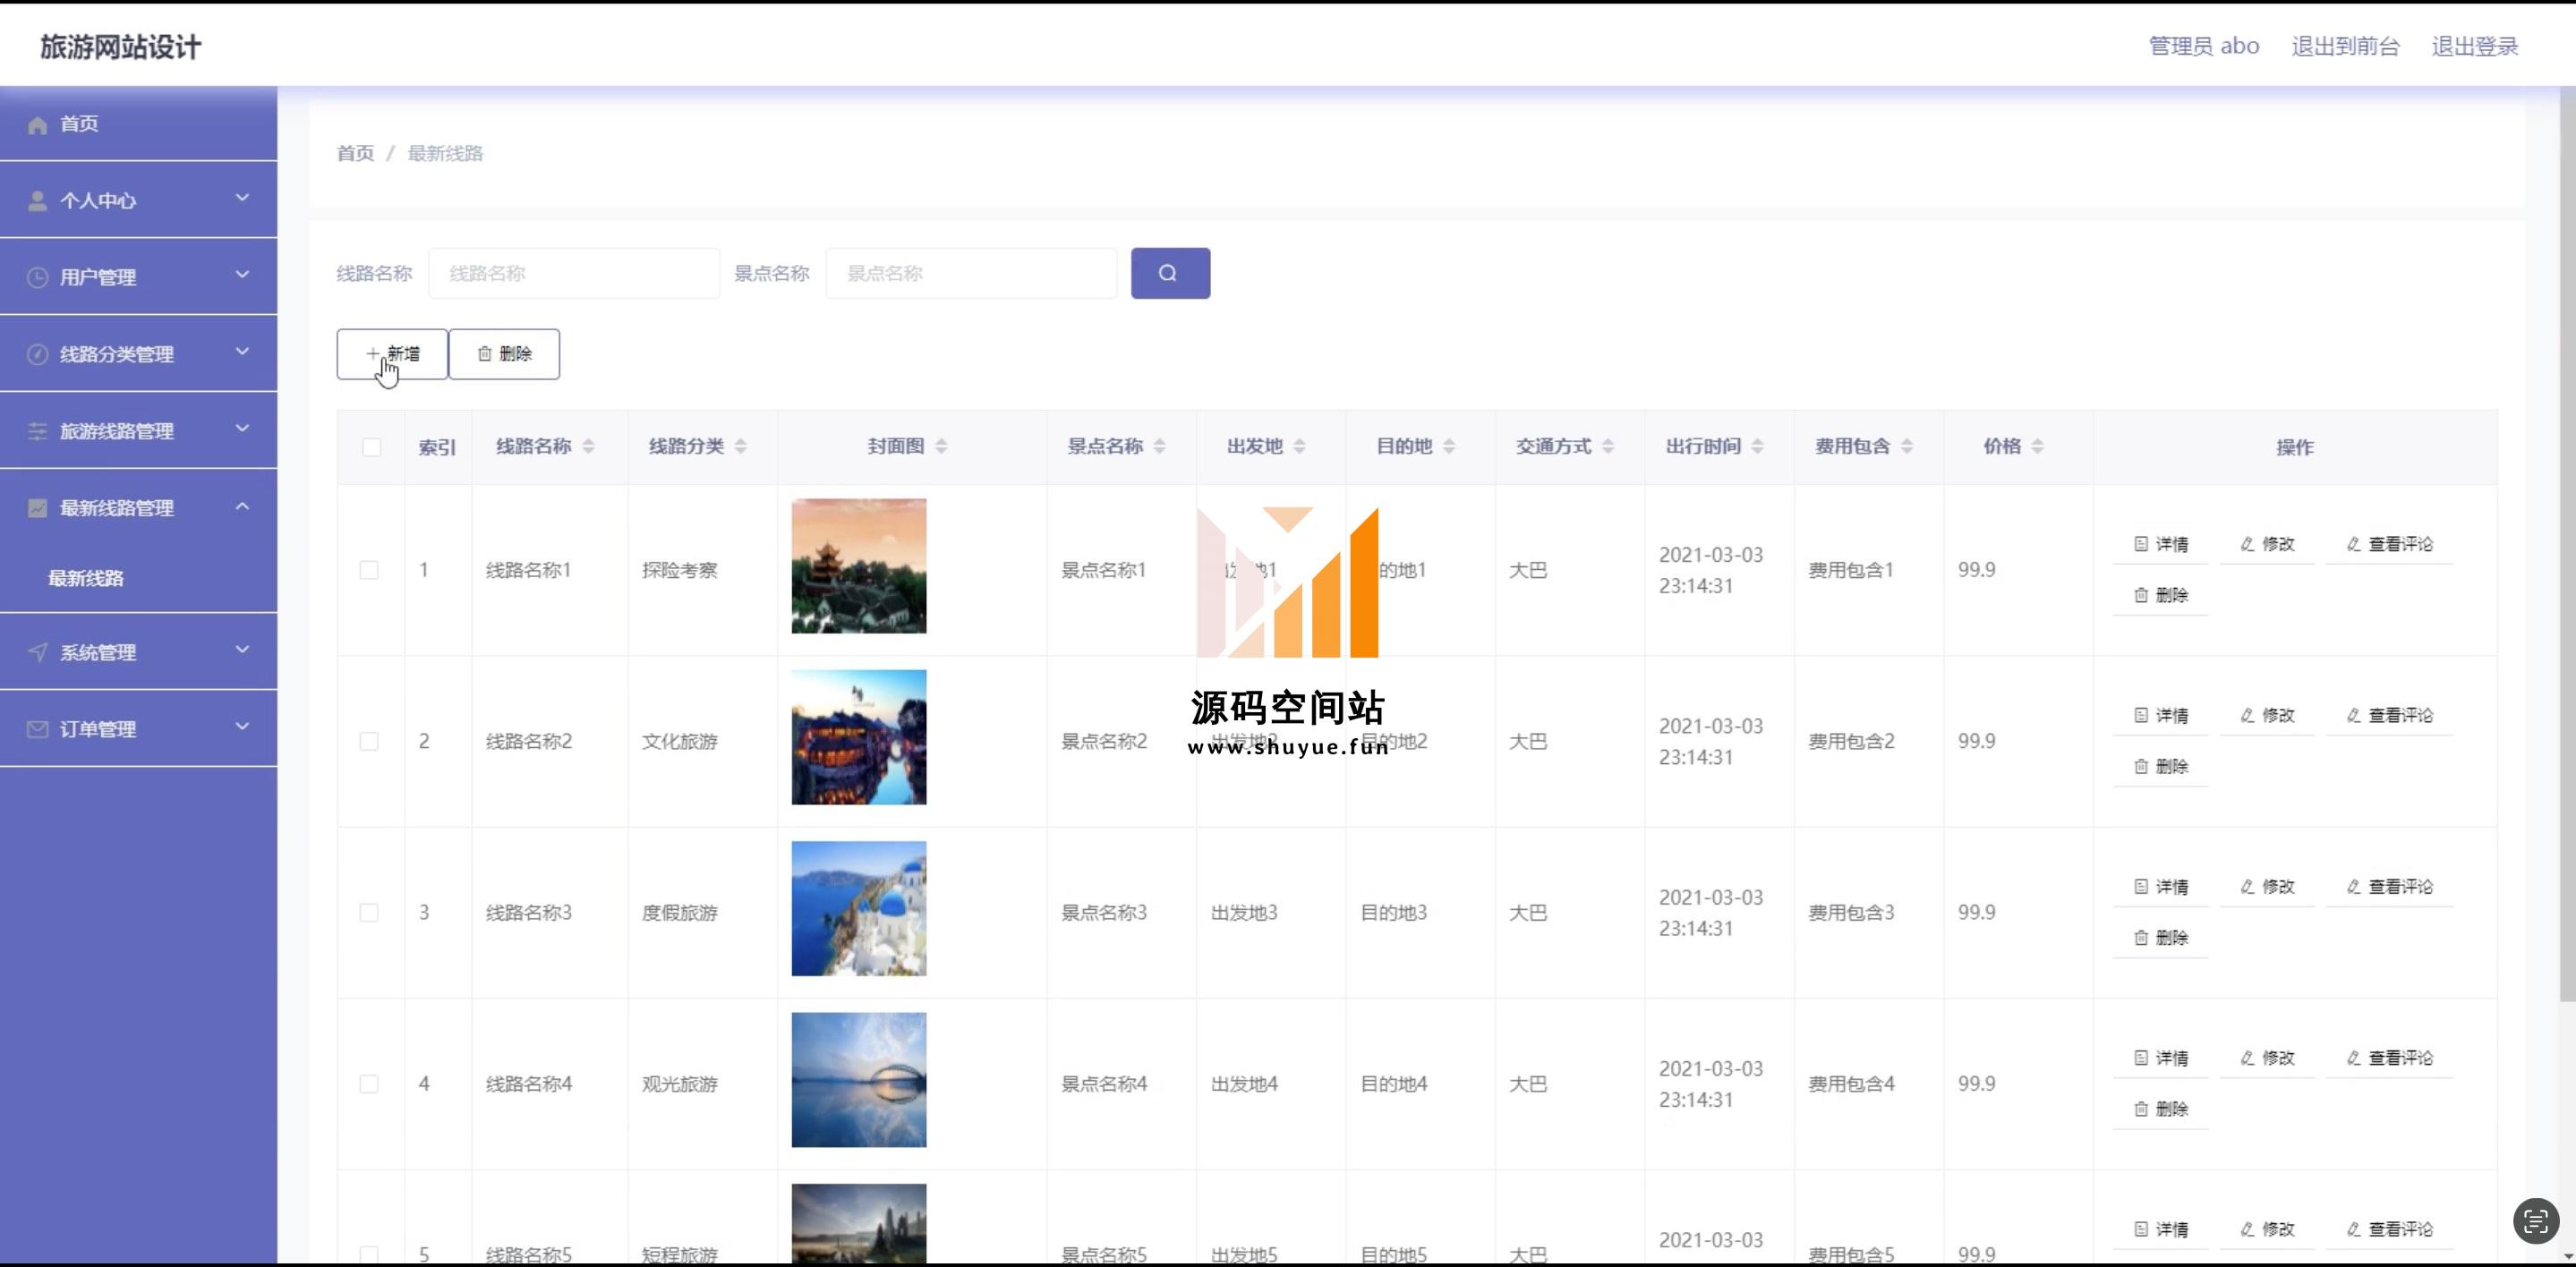Check the checkbox for row 3

pos(369,913)
